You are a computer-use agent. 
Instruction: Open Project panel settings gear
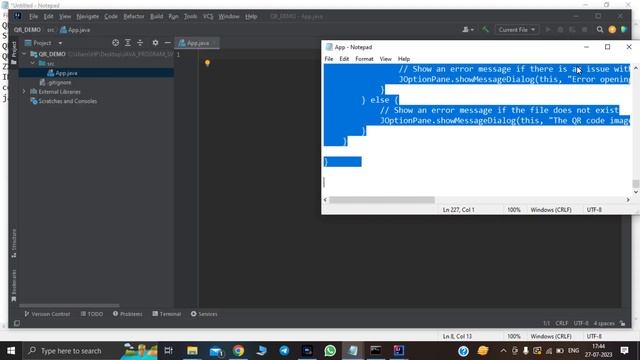(x=155, y=43)
